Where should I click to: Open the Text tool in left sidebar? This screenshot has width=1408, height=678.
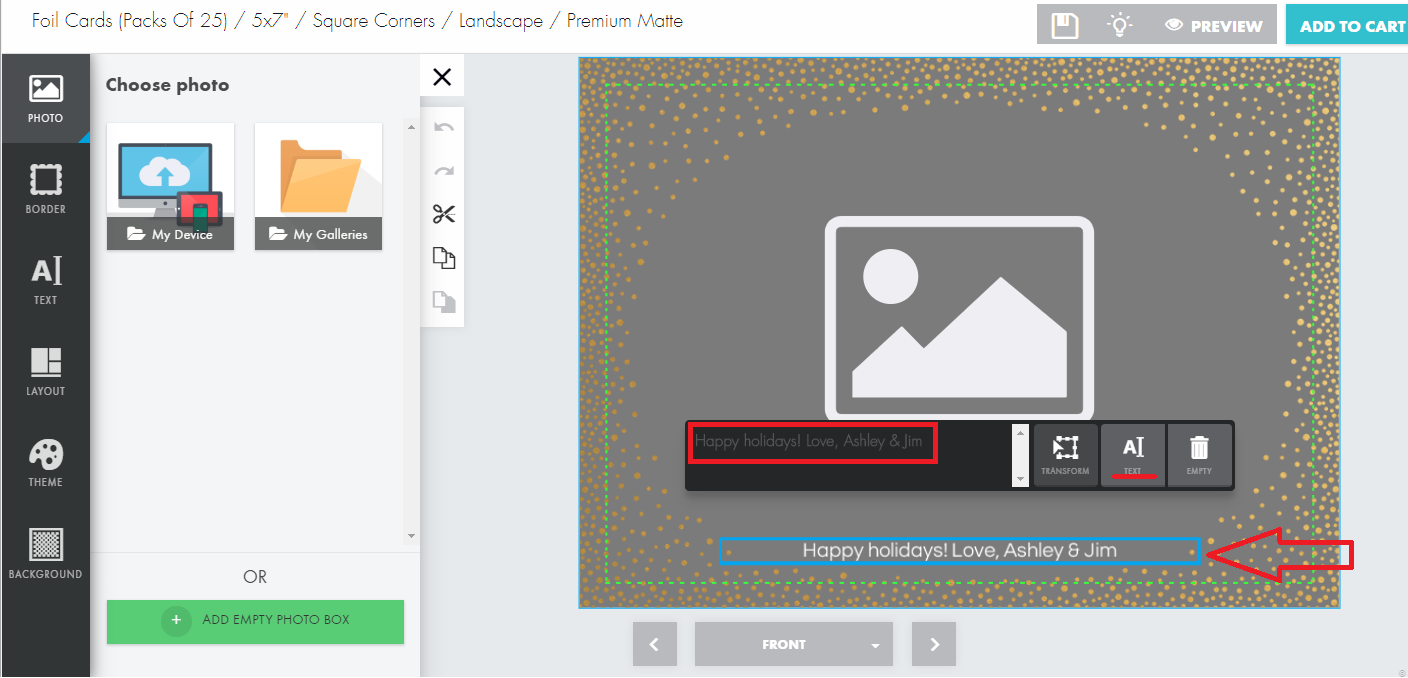[x=45, y=281]
